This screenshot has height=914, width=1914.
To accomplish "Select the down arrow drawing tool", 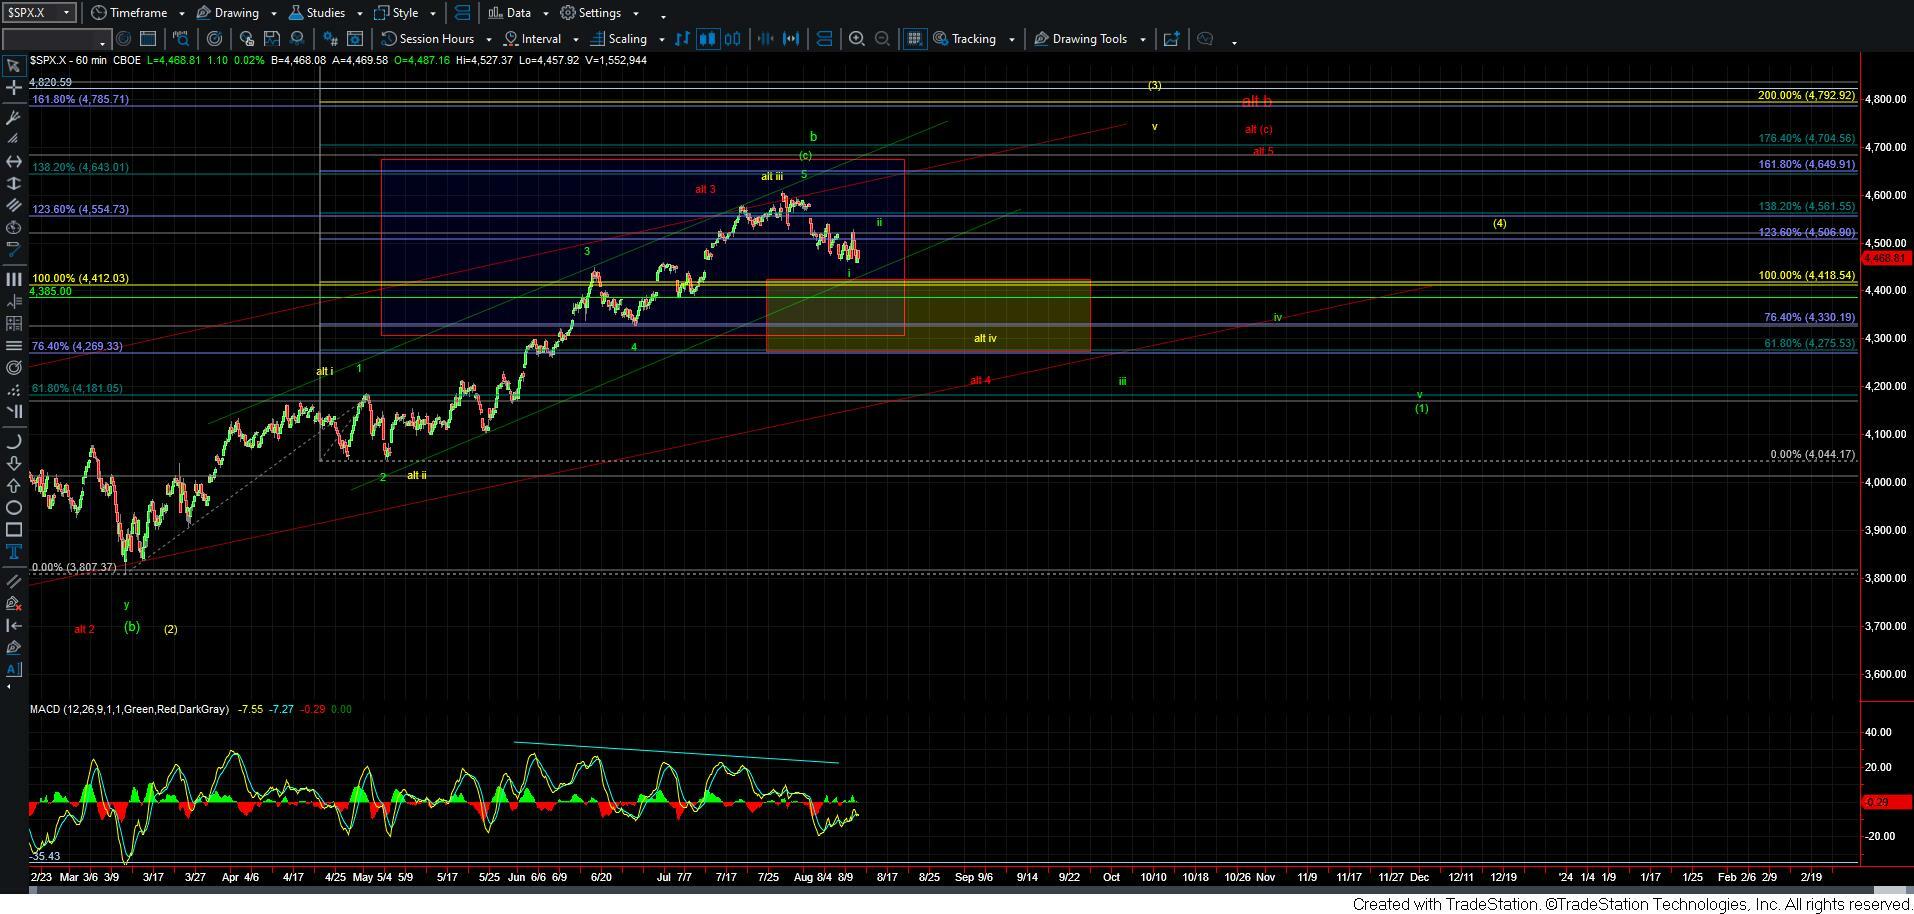I will 13,463.
